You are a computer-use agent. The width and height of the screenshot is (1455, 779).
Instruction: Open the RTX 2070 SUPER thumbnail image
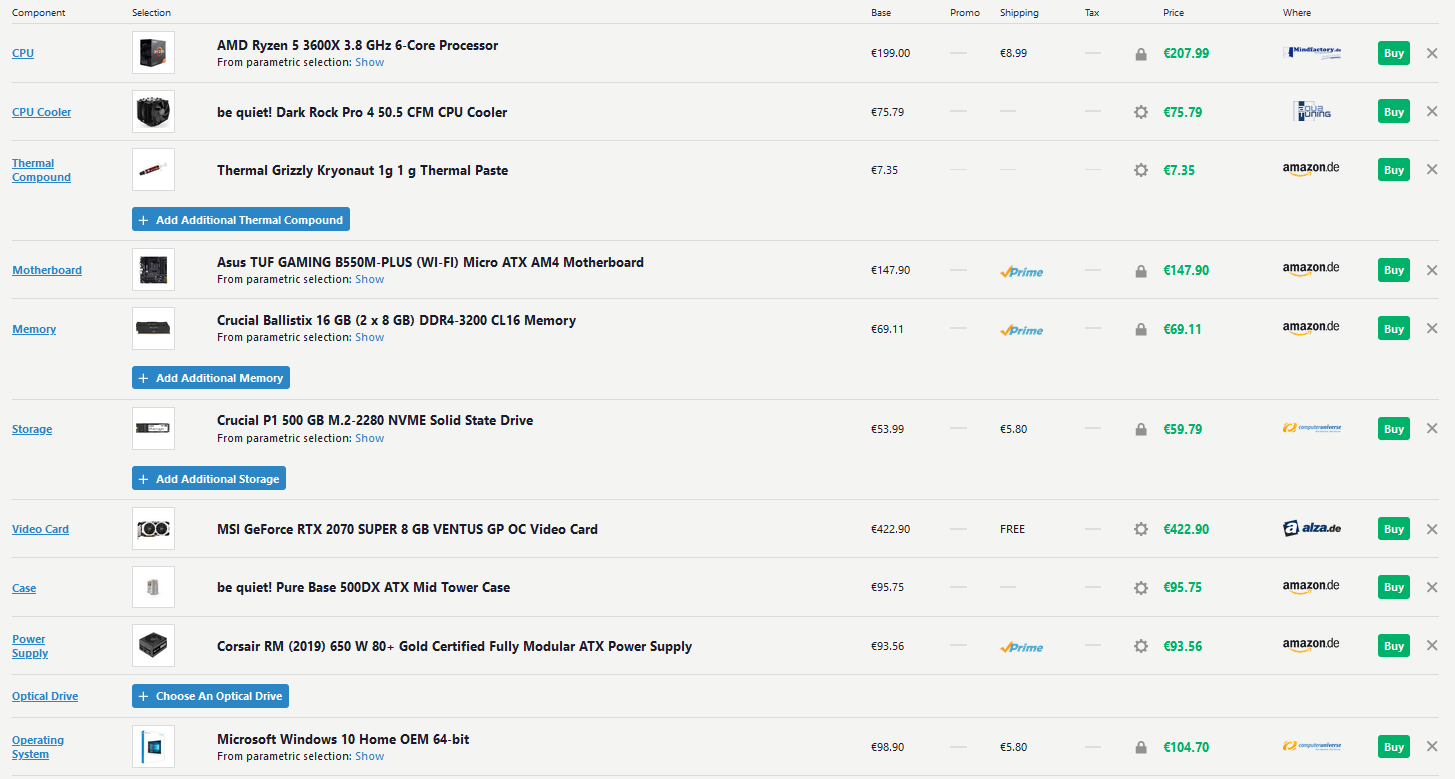point(153,529)
